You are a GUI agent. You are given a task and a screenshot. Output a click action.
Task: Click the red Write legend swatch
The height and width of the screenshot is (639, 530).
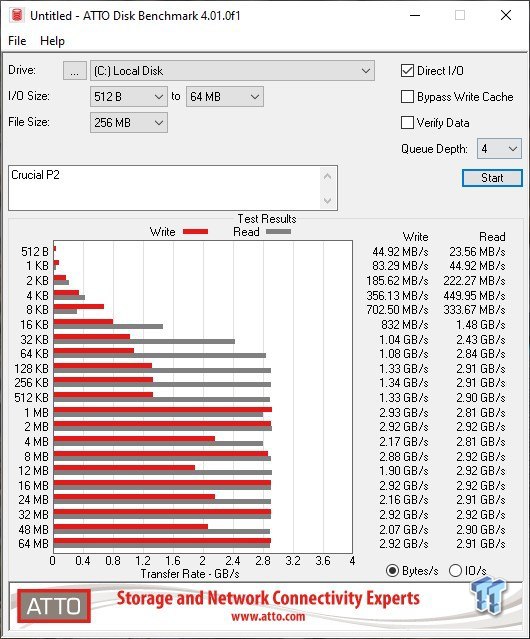pos(196,232)
